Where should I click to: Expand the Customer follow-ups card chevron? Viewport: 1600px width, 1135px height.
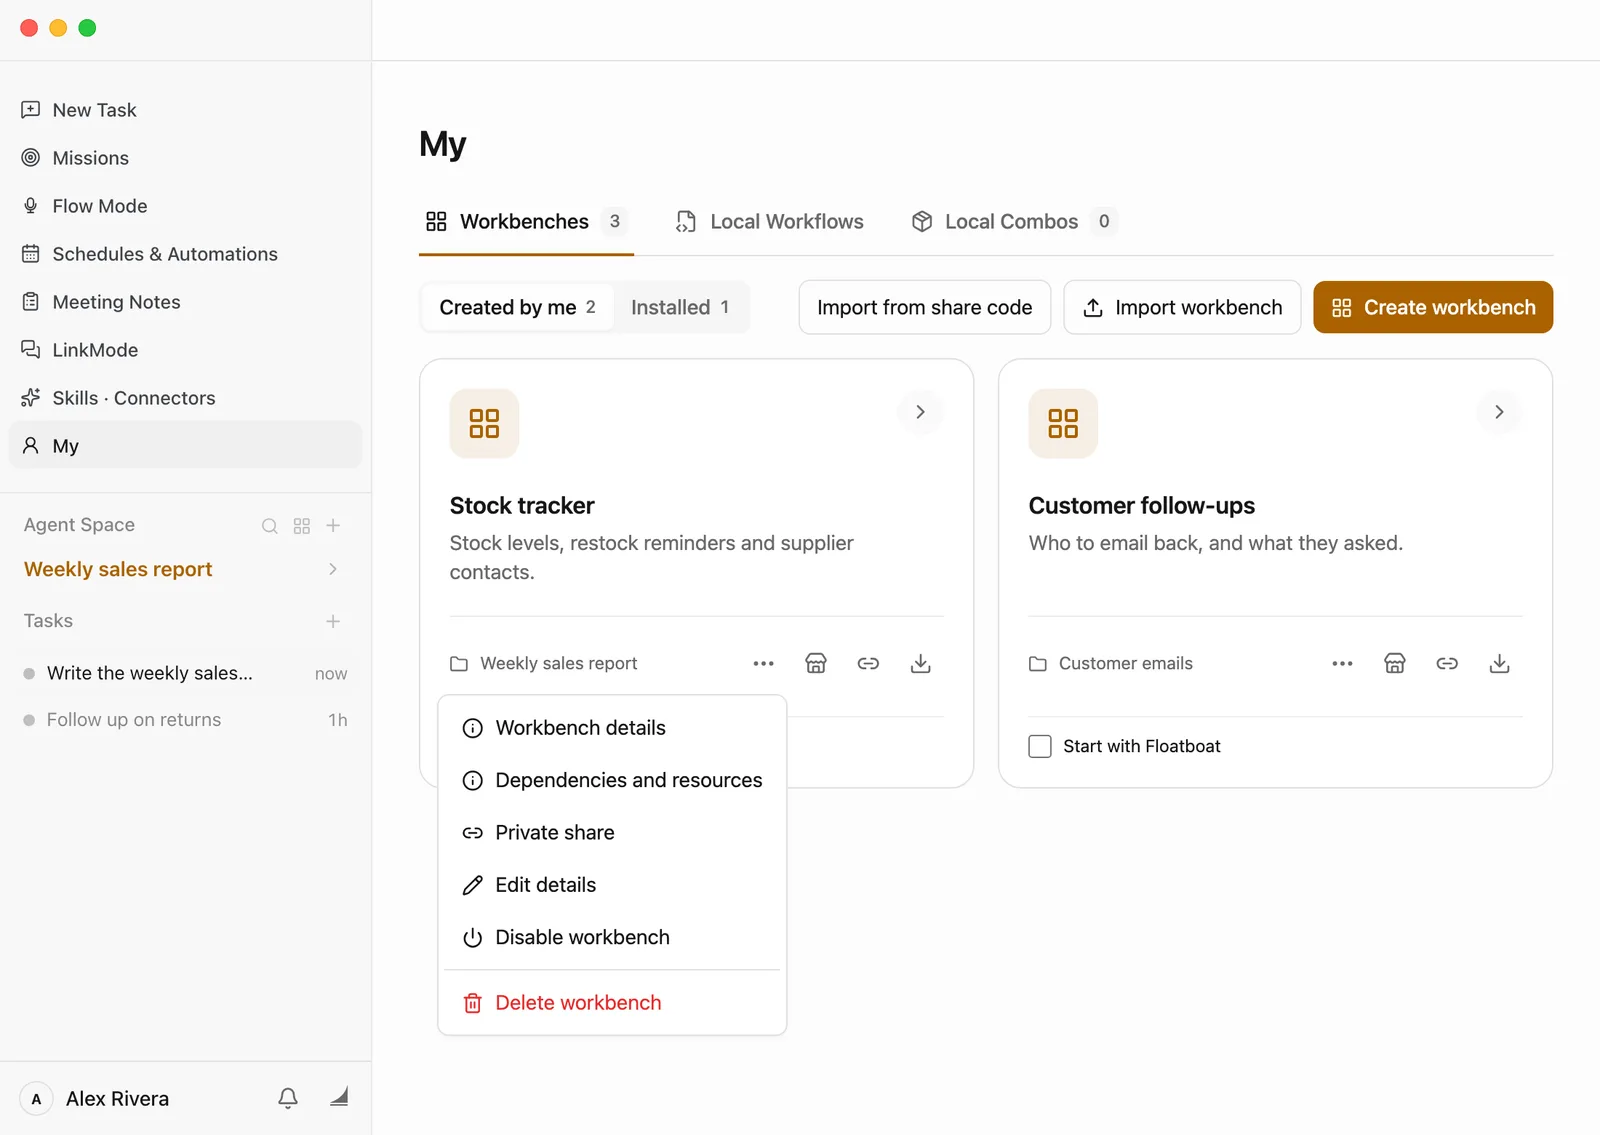tap(1499, 412)
